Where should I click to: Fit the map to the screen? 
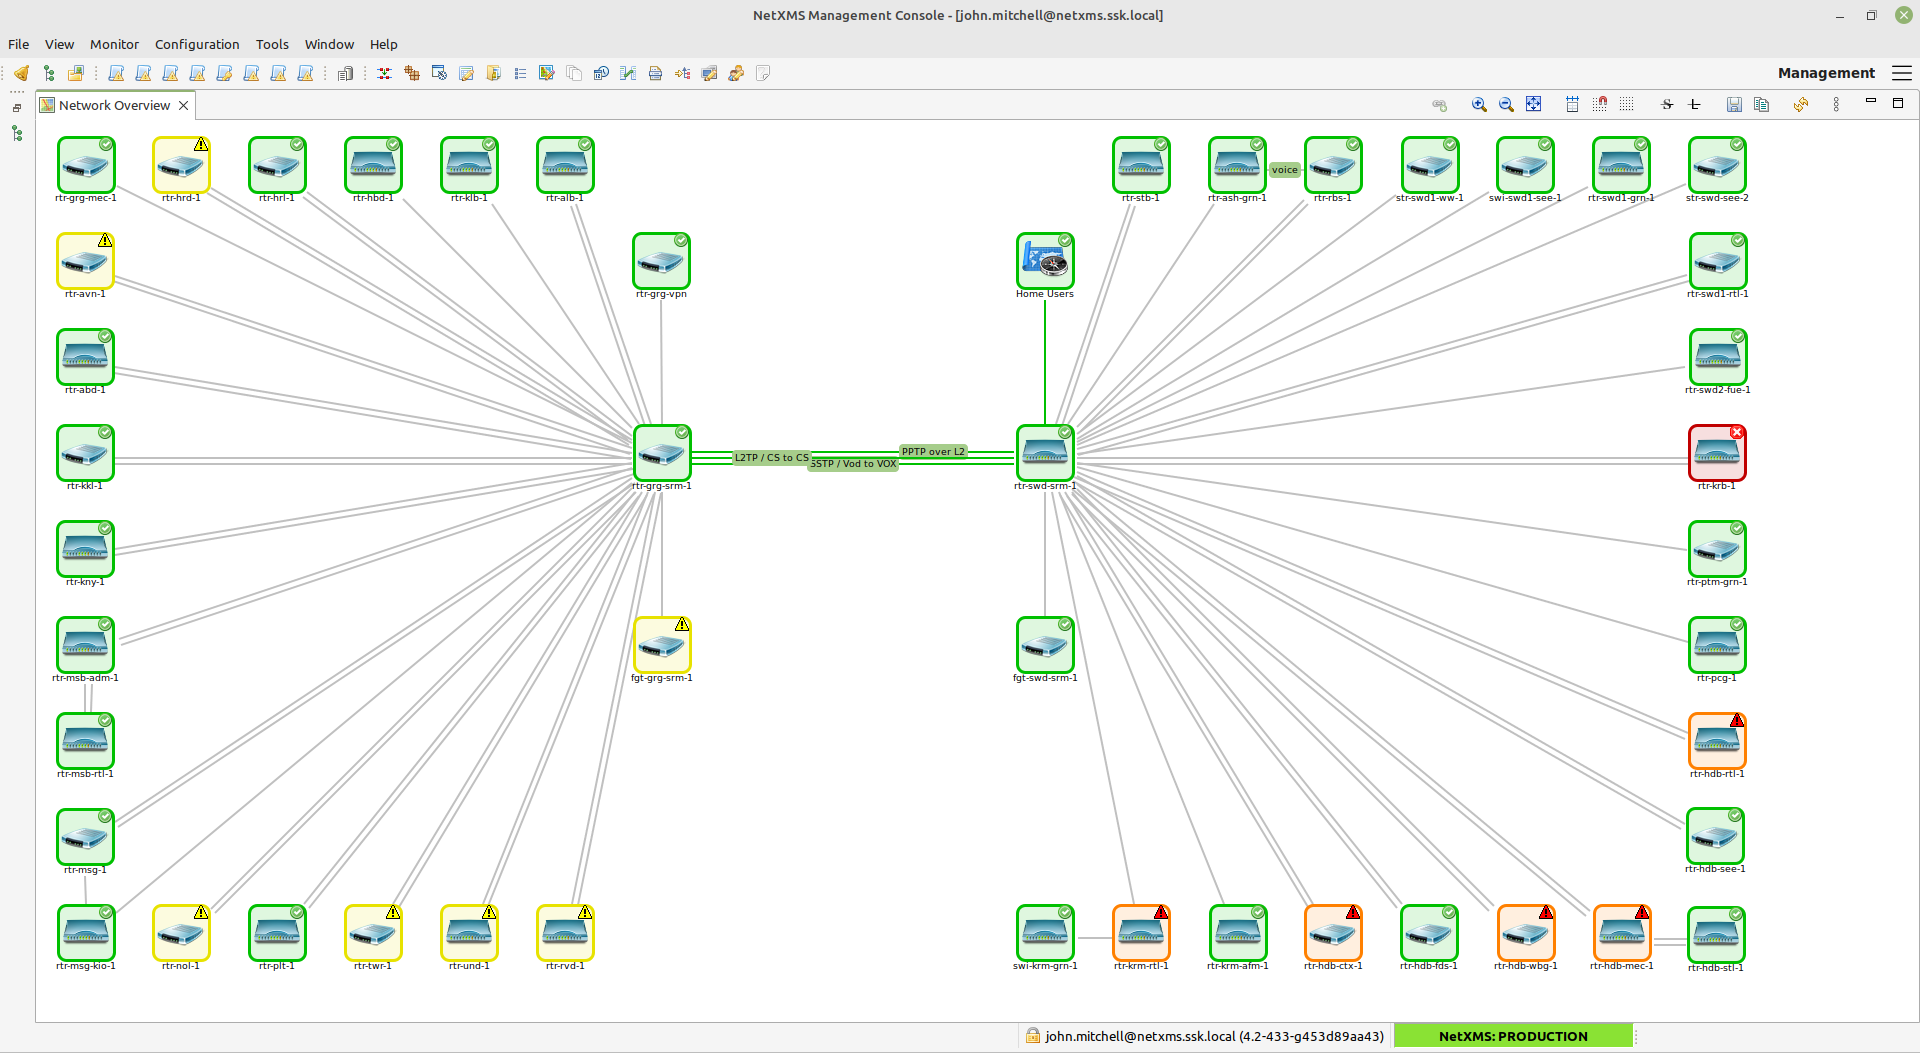1534,104
